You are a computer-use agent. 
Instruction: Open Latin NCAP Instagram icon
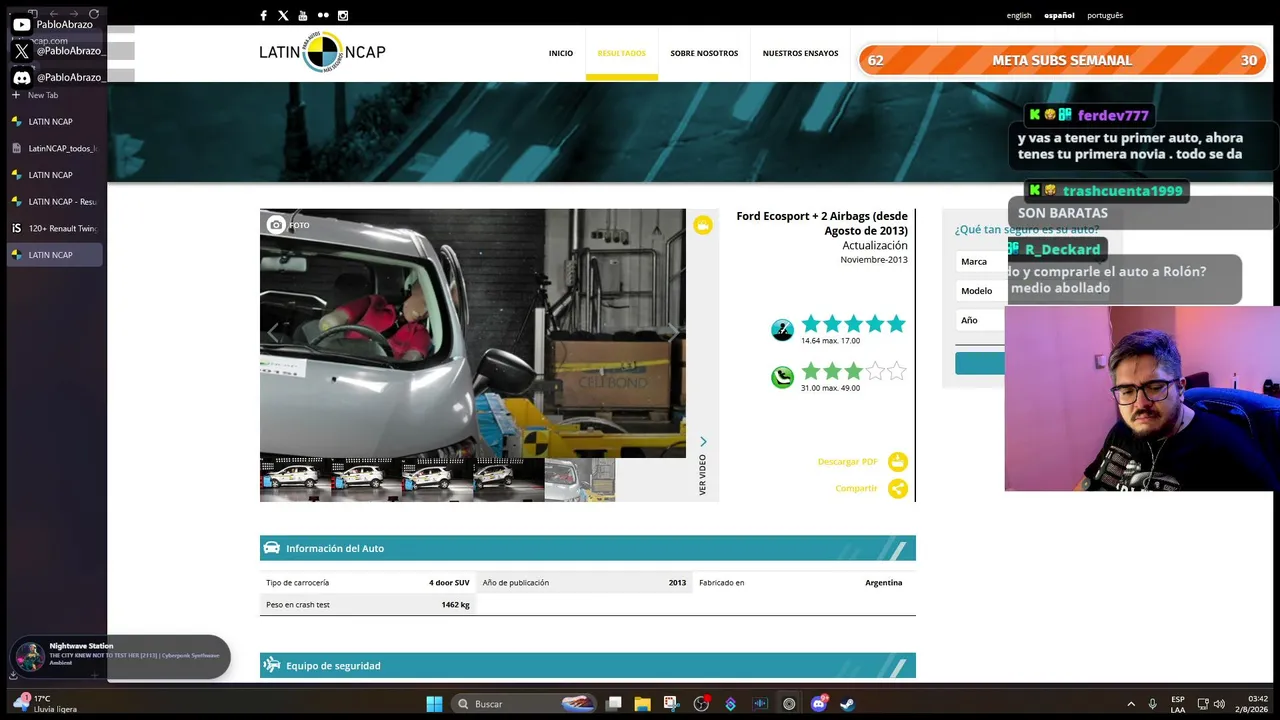click(343, 15)
